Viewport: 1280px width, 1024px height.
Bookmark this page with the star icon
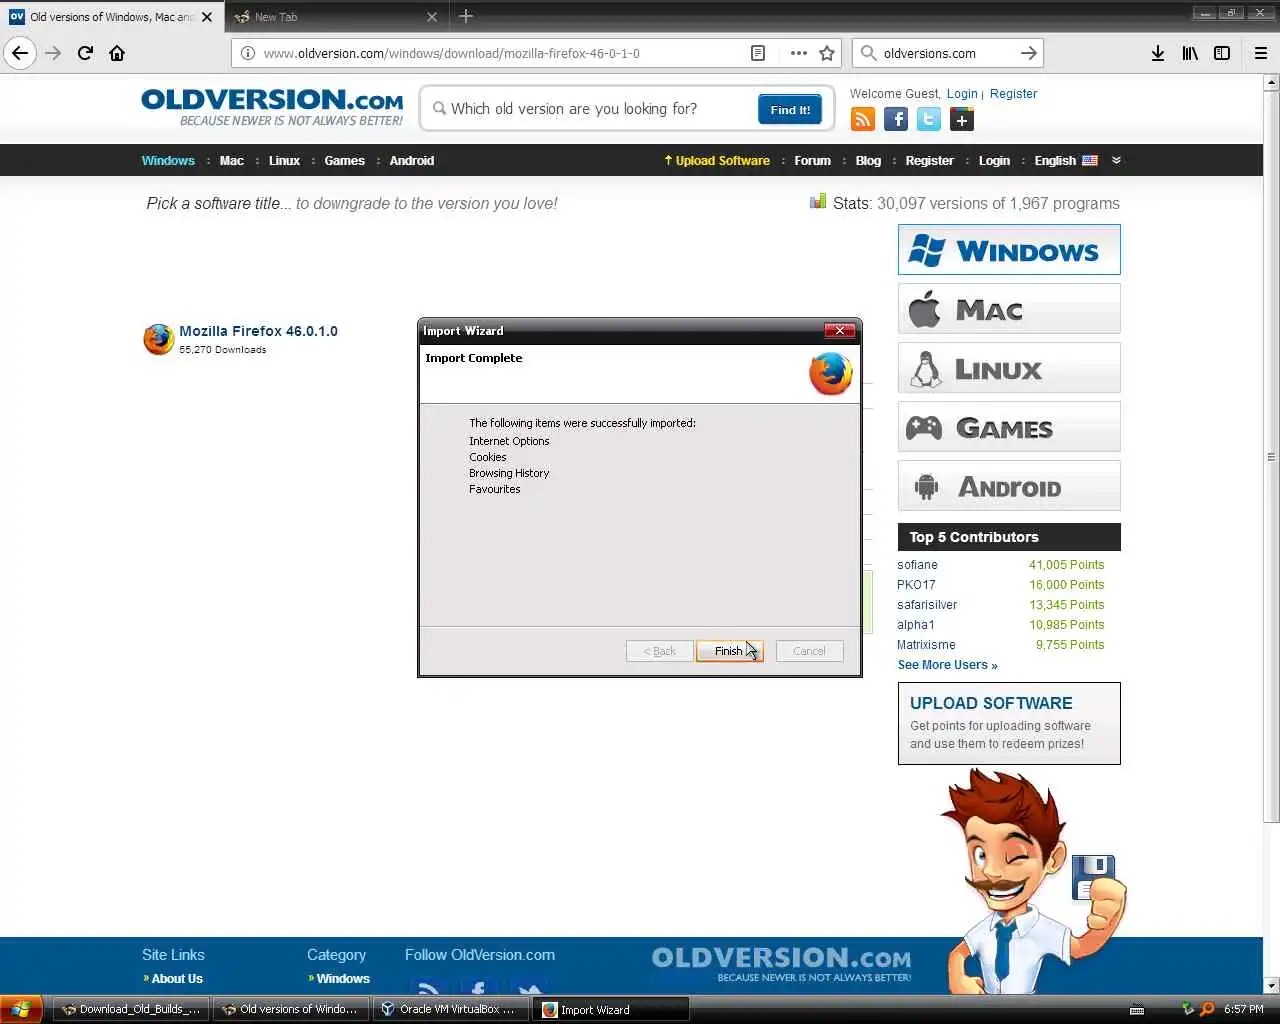(x=827, y=53)
